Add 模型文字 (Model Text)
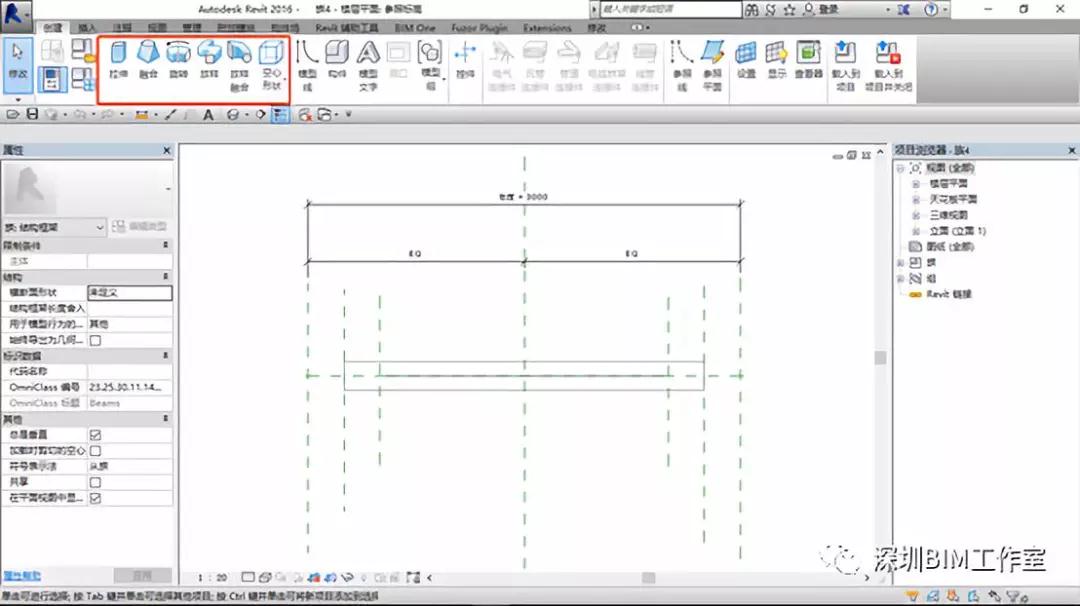This screenshot has width=1080, height=606. point(368,66)
